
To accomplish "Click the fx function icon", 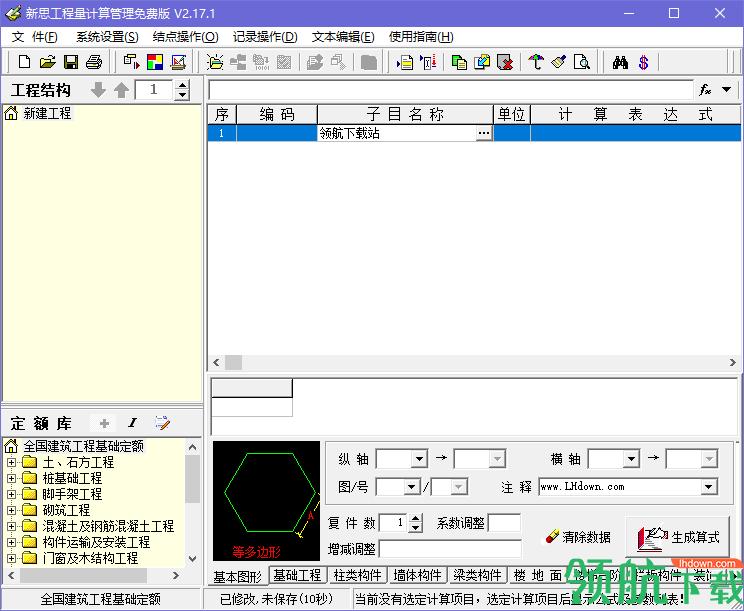I will pos(706,89).
